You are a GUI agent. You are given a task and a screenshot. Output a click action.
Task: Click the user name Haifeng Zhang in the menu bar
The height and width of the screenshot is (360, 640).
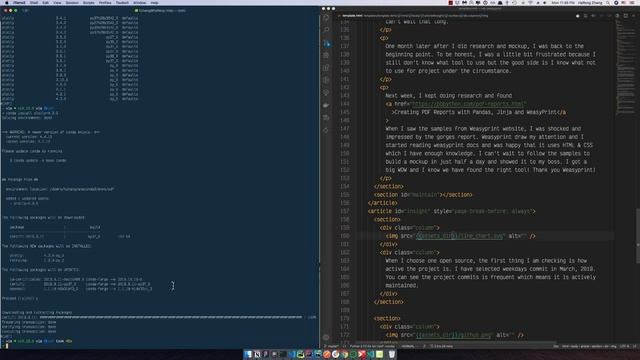point(591,2)
